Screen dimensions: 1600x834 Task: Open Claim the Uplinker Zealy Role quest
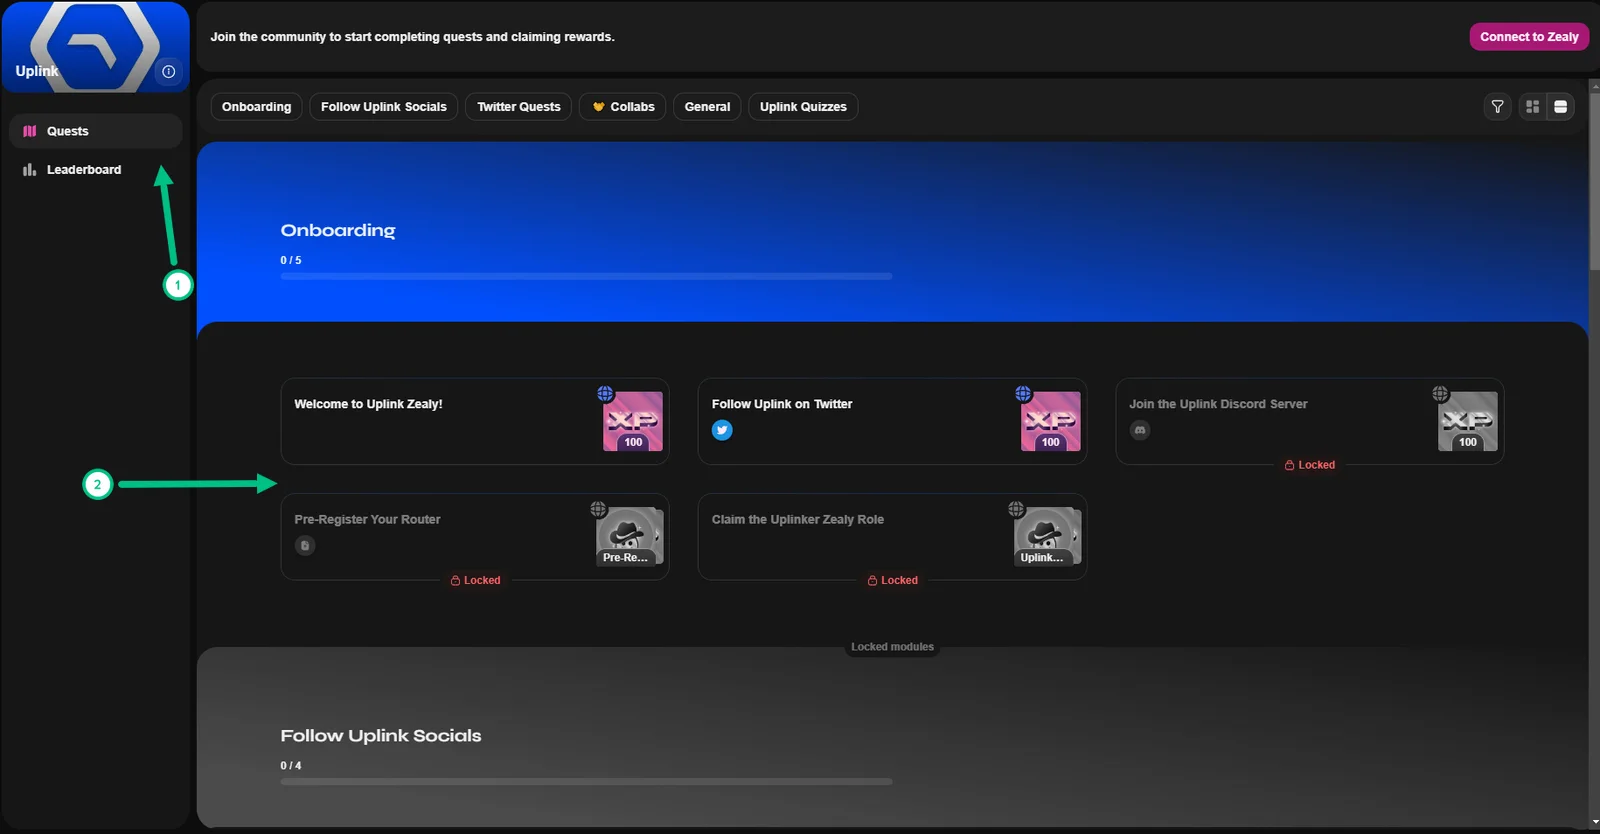point(892,536)
